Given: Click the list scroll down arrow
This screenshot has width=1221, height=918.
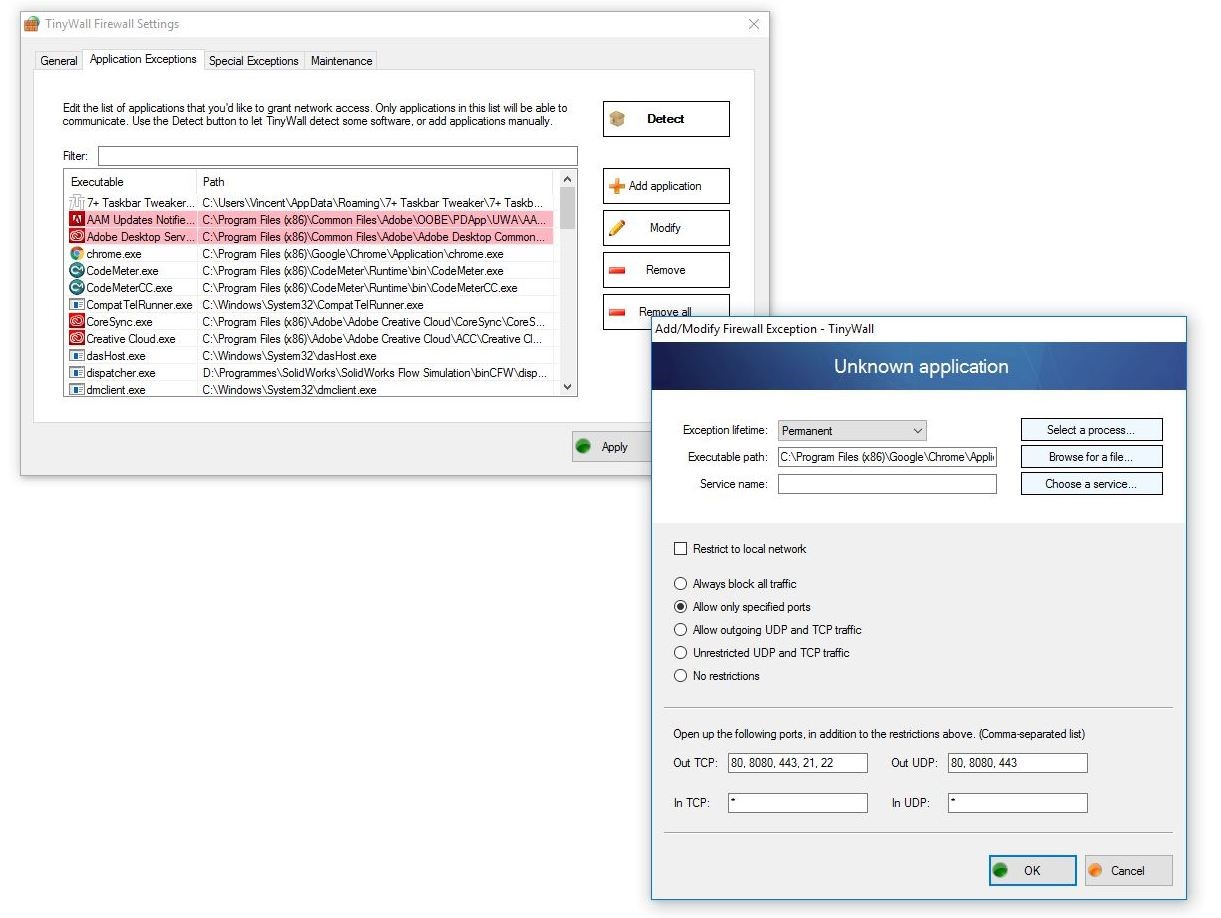Looking at the screenshot, I should click(x=568, y=387).
